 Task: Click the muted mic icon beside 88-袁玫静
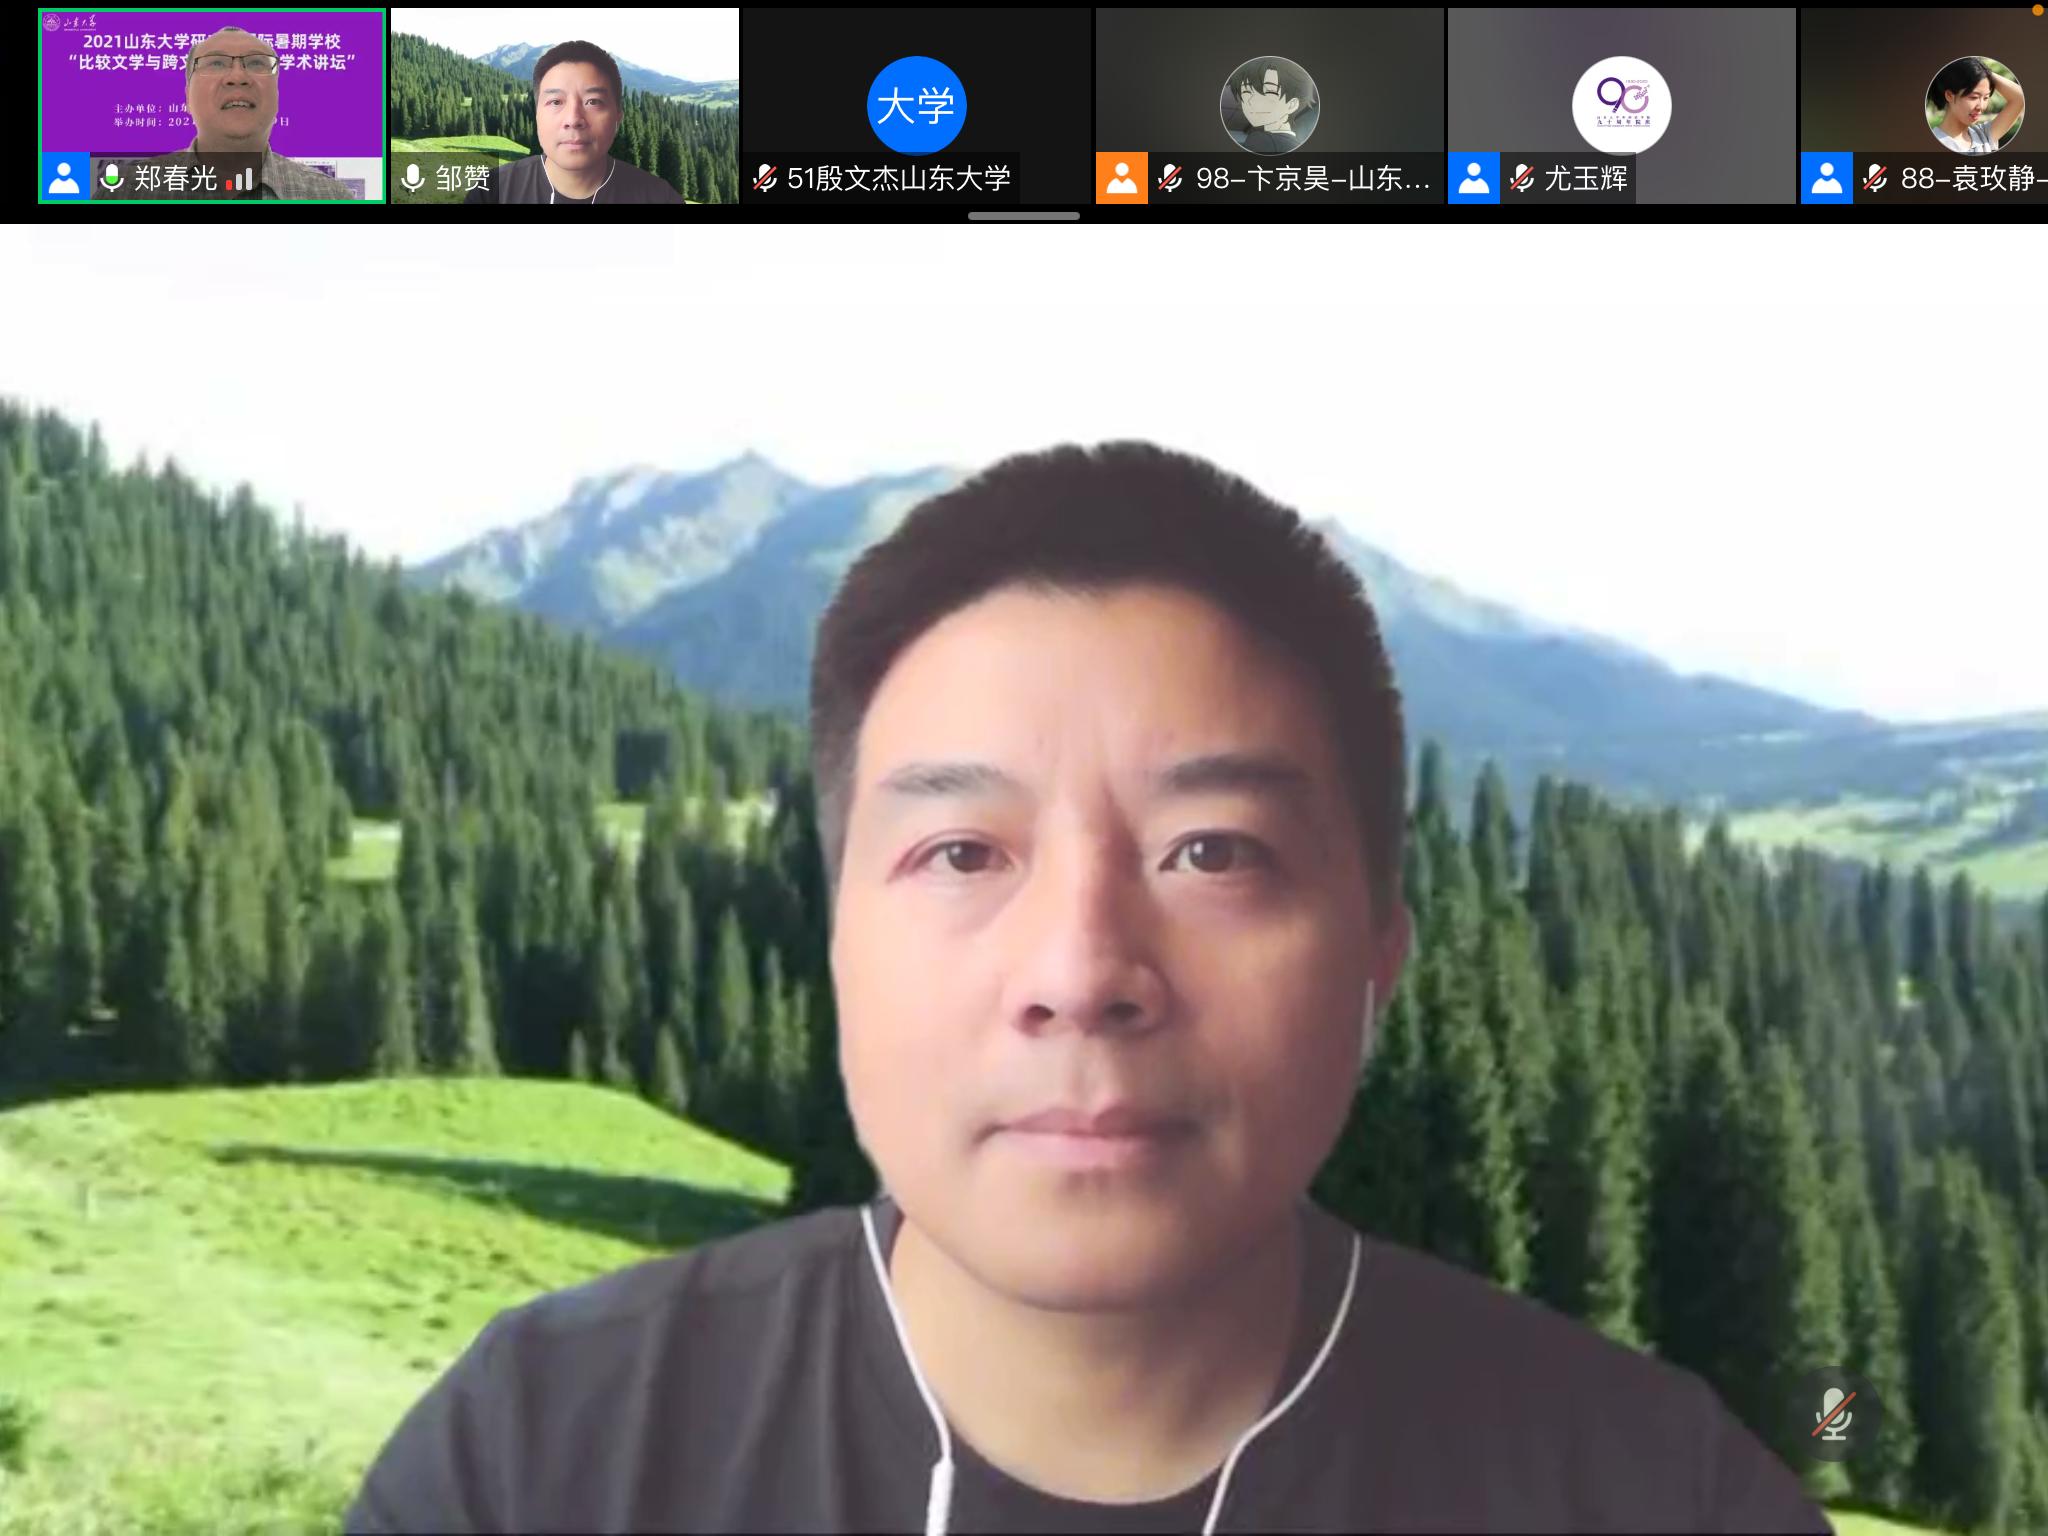pyautogui.click(x=1875, y=179)
